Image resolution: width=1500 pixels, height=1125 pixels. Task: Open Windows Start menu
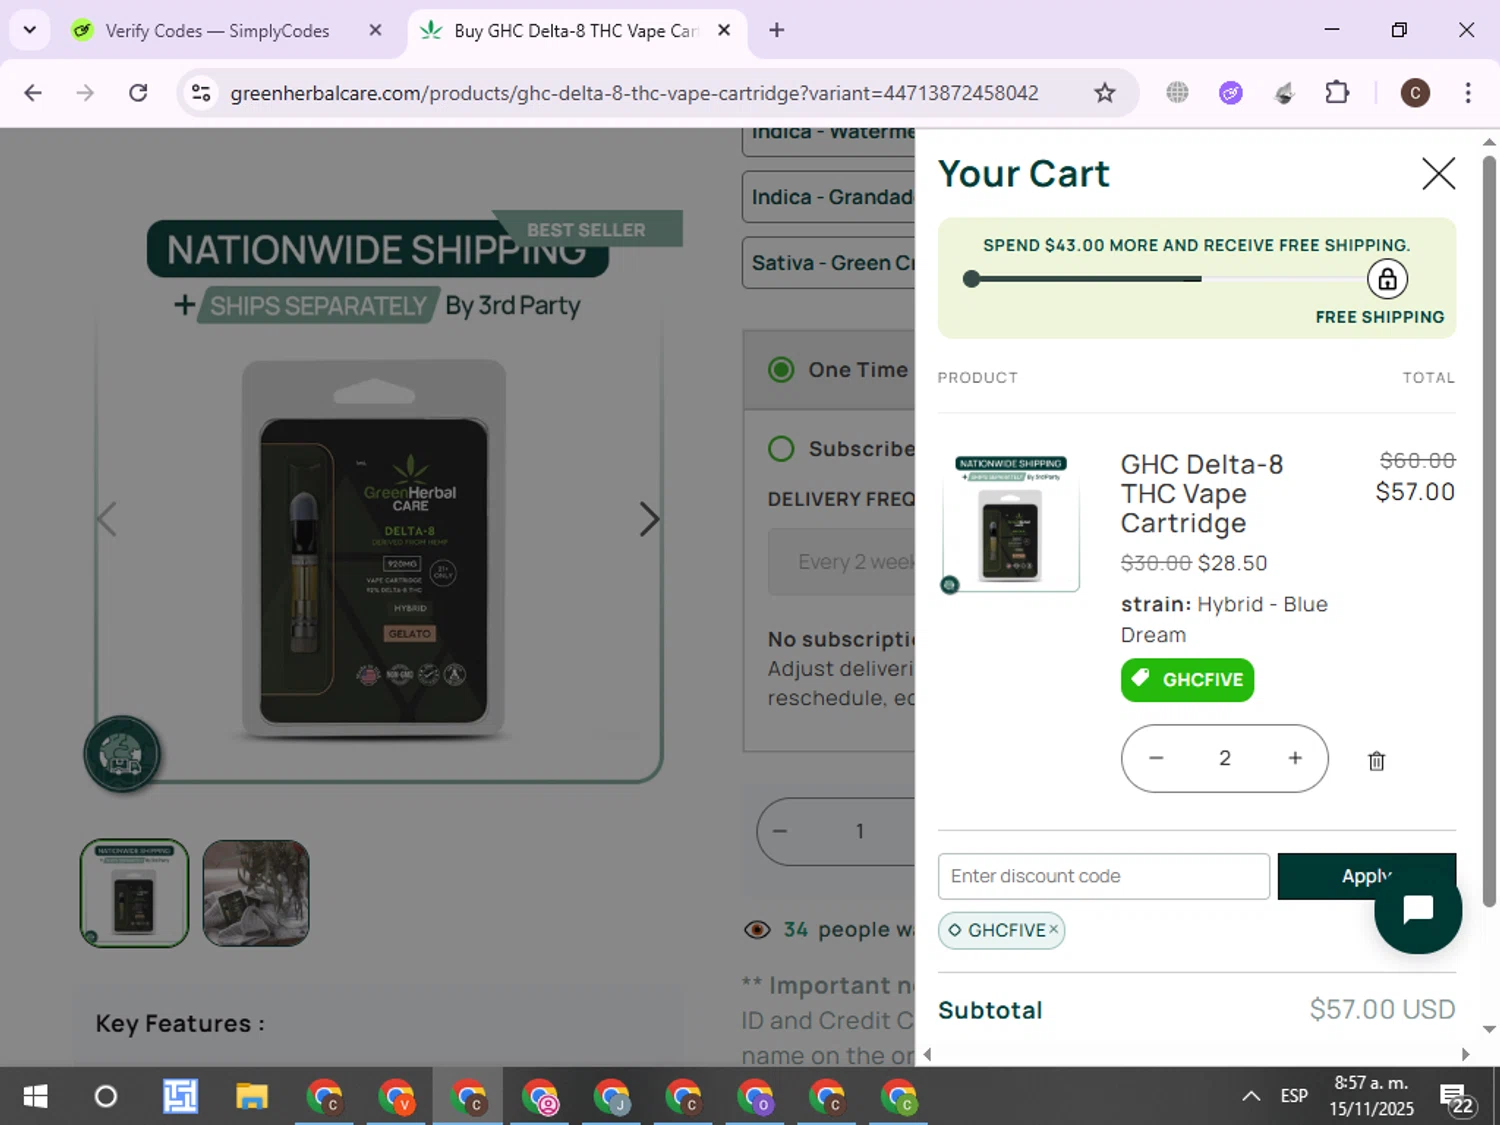point(35,1097)
